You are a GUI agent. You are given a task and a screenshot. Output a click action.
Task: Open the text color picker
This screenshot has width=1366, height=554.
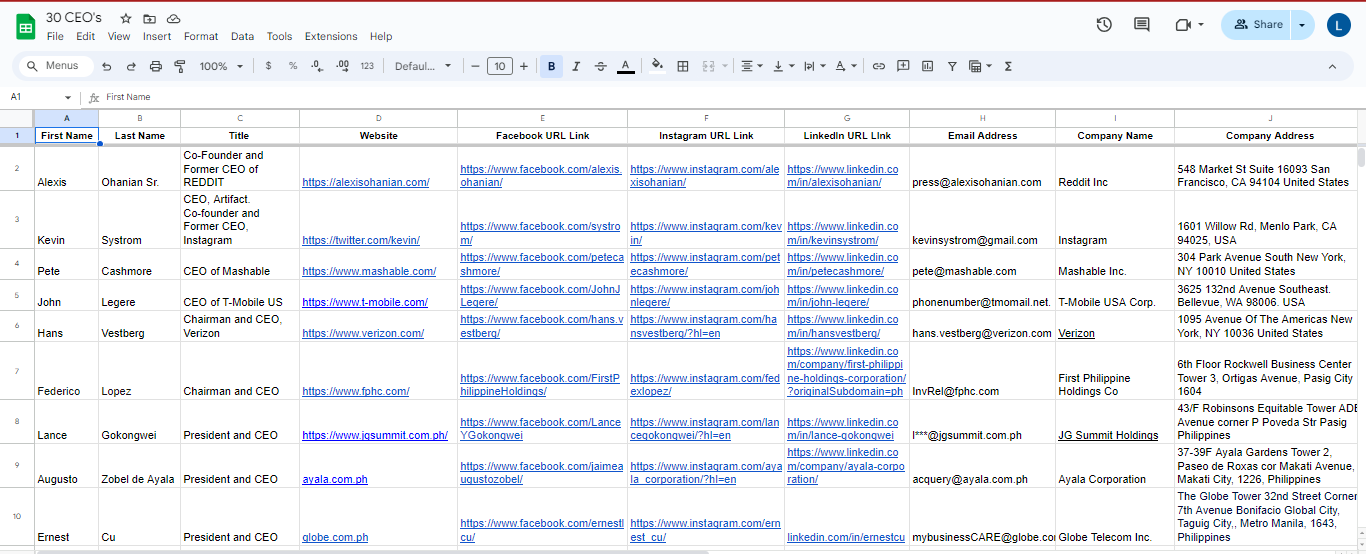(x=625, y=66)
